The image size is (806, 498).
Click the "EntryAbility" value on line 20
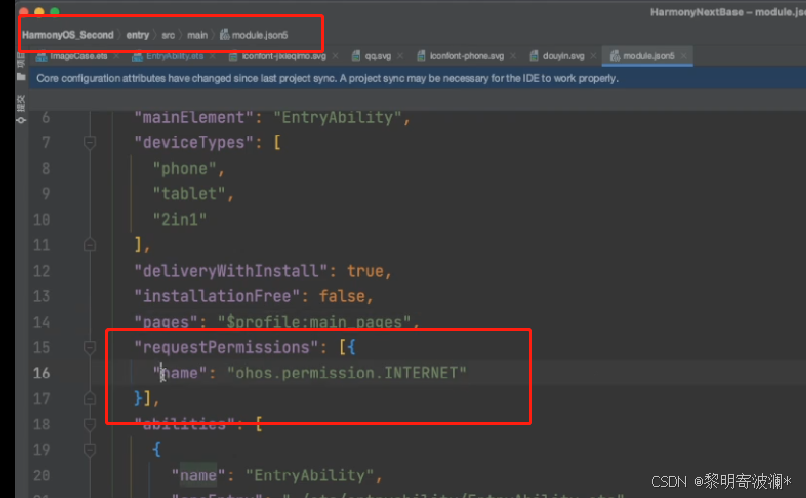(310, 475)
